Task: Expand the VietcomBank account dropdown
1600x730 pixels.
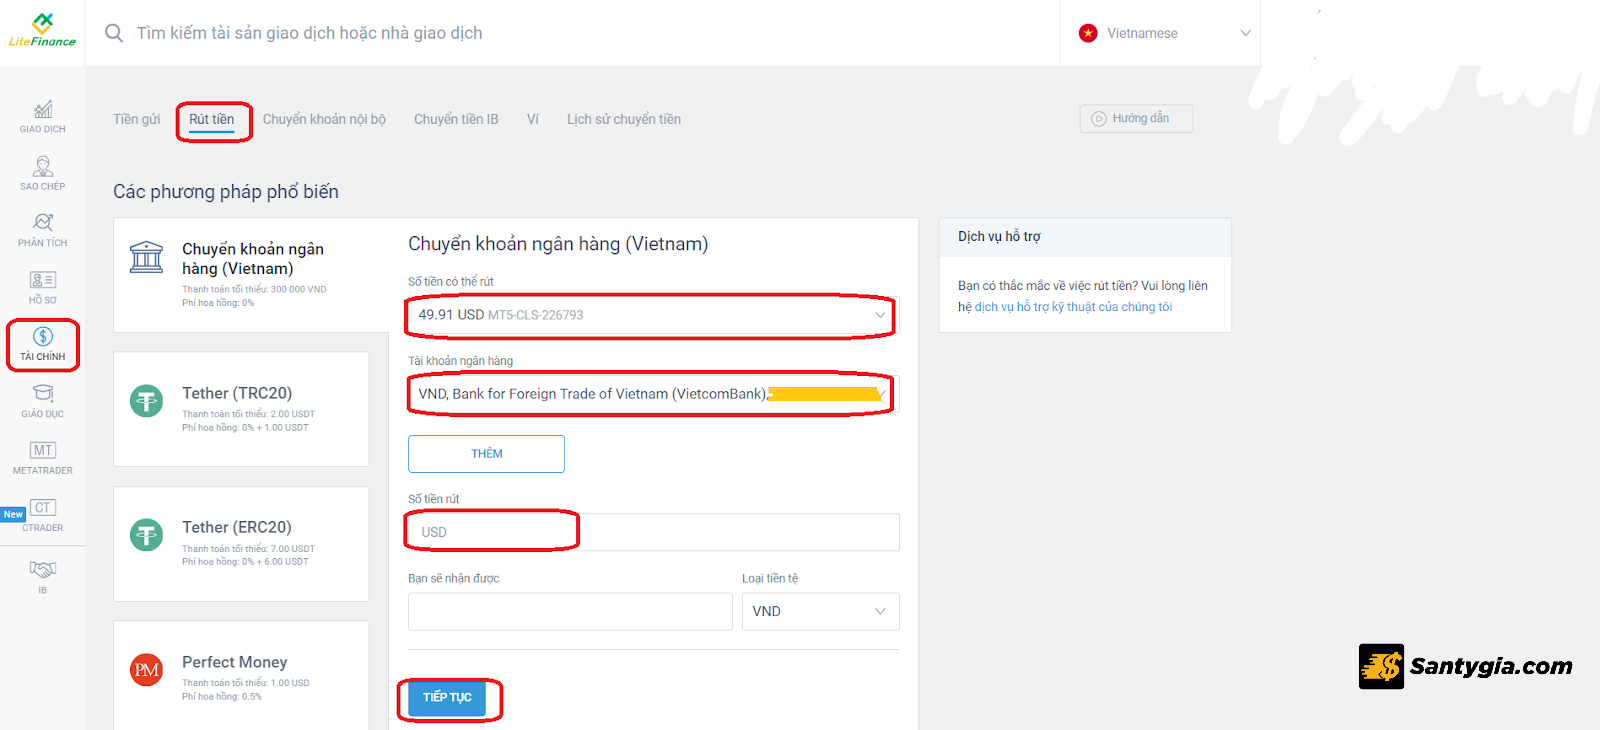Action: point(653,394)
